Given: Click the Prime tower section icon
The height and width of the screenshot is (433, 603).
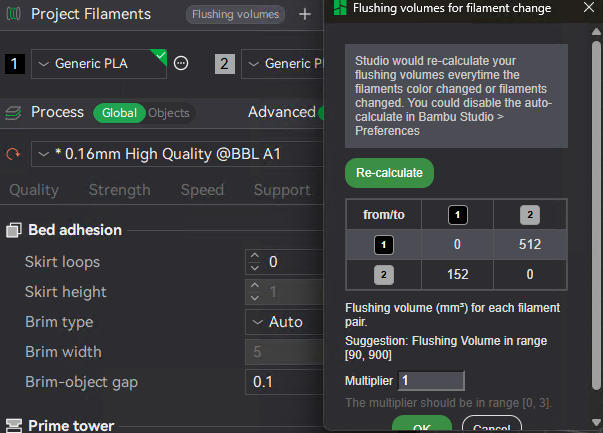Looking at the screenshot, I should tap(14, 425).
